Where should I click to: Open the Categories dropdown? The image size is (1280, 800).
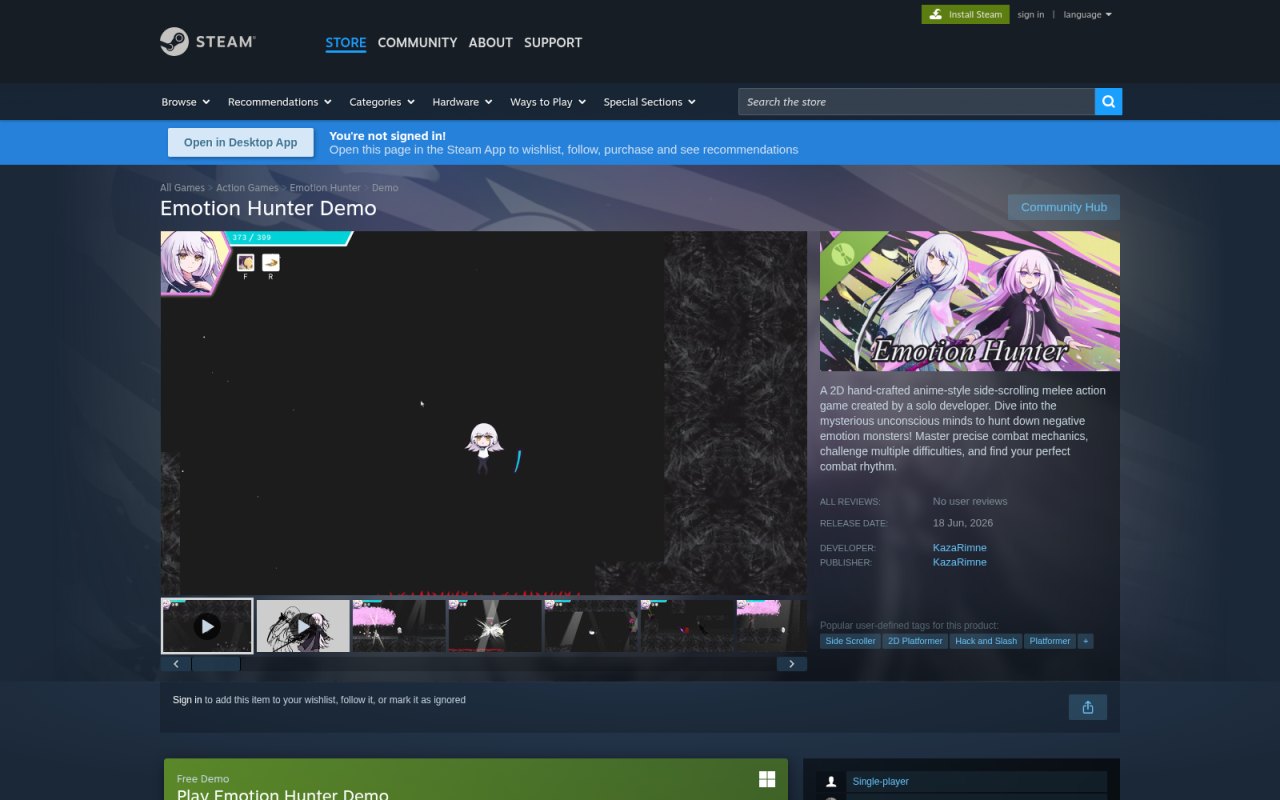pos(382,102)
